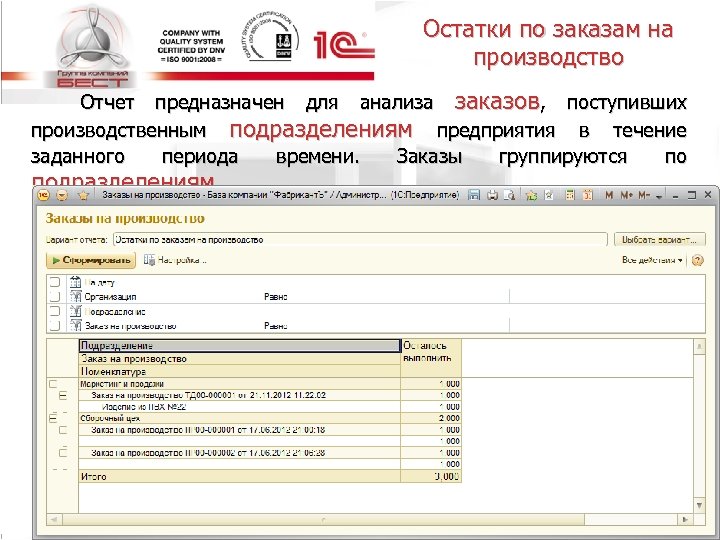Click the Вариант отчета input field
Viewport: 720px width, 540px height.
[360, 240]
